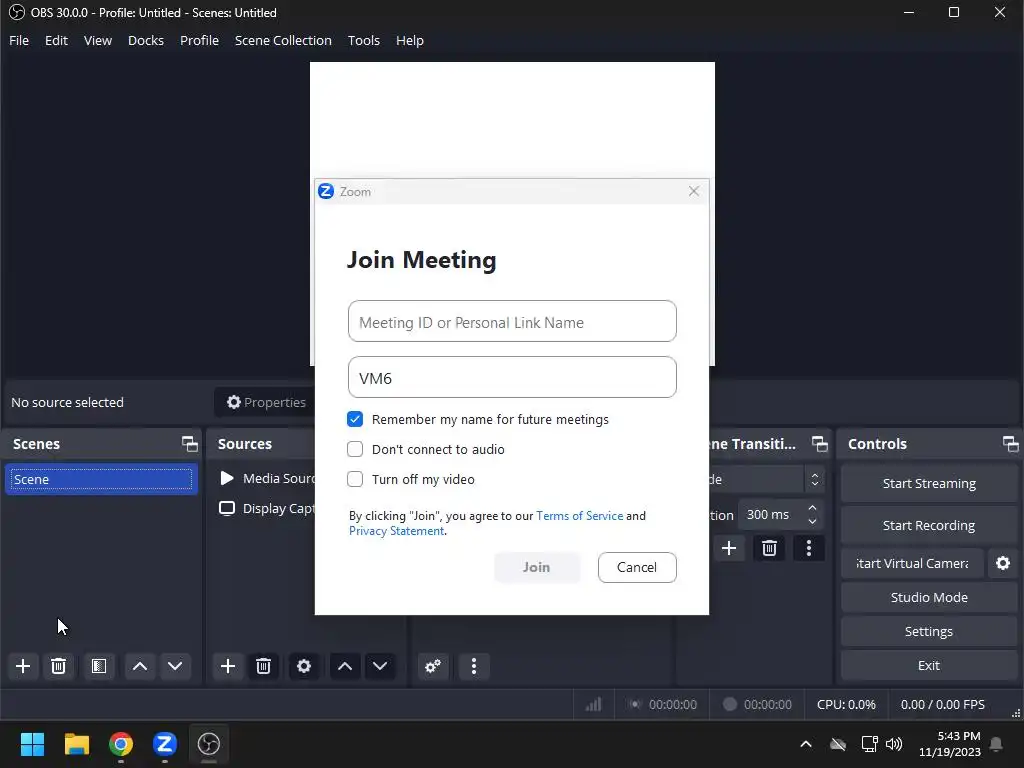
Task: Open virtual camera settings gear
Action: click(x=1003, y=563)
